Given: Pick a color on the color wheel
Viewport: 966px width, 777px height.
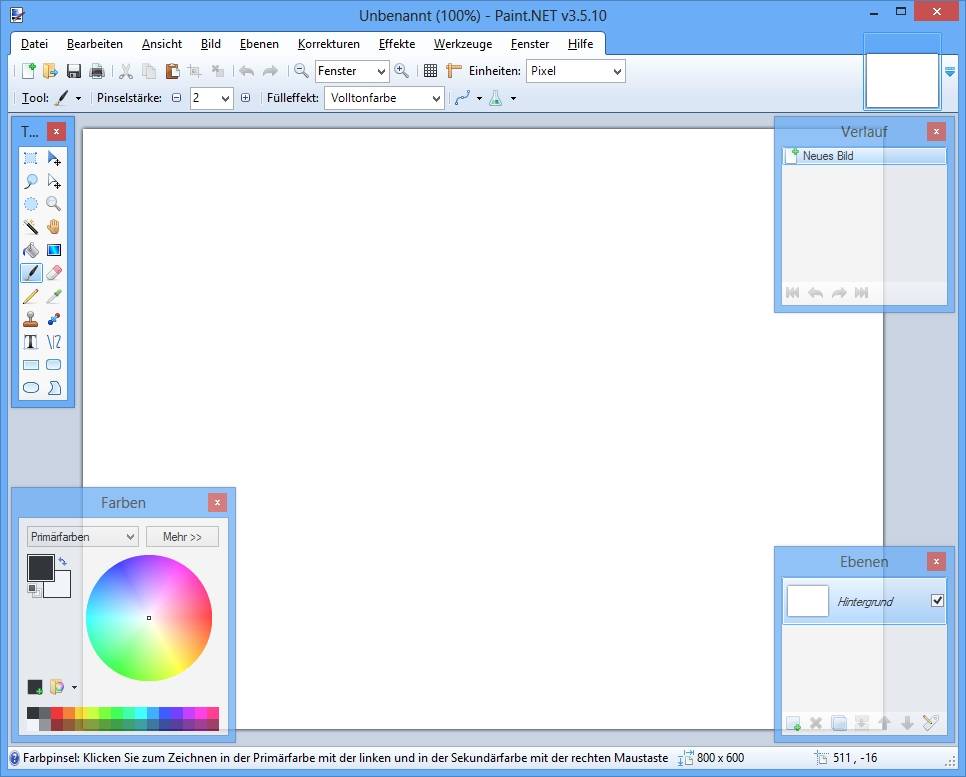Looking at the screenshot, I should tap(149, 618).
